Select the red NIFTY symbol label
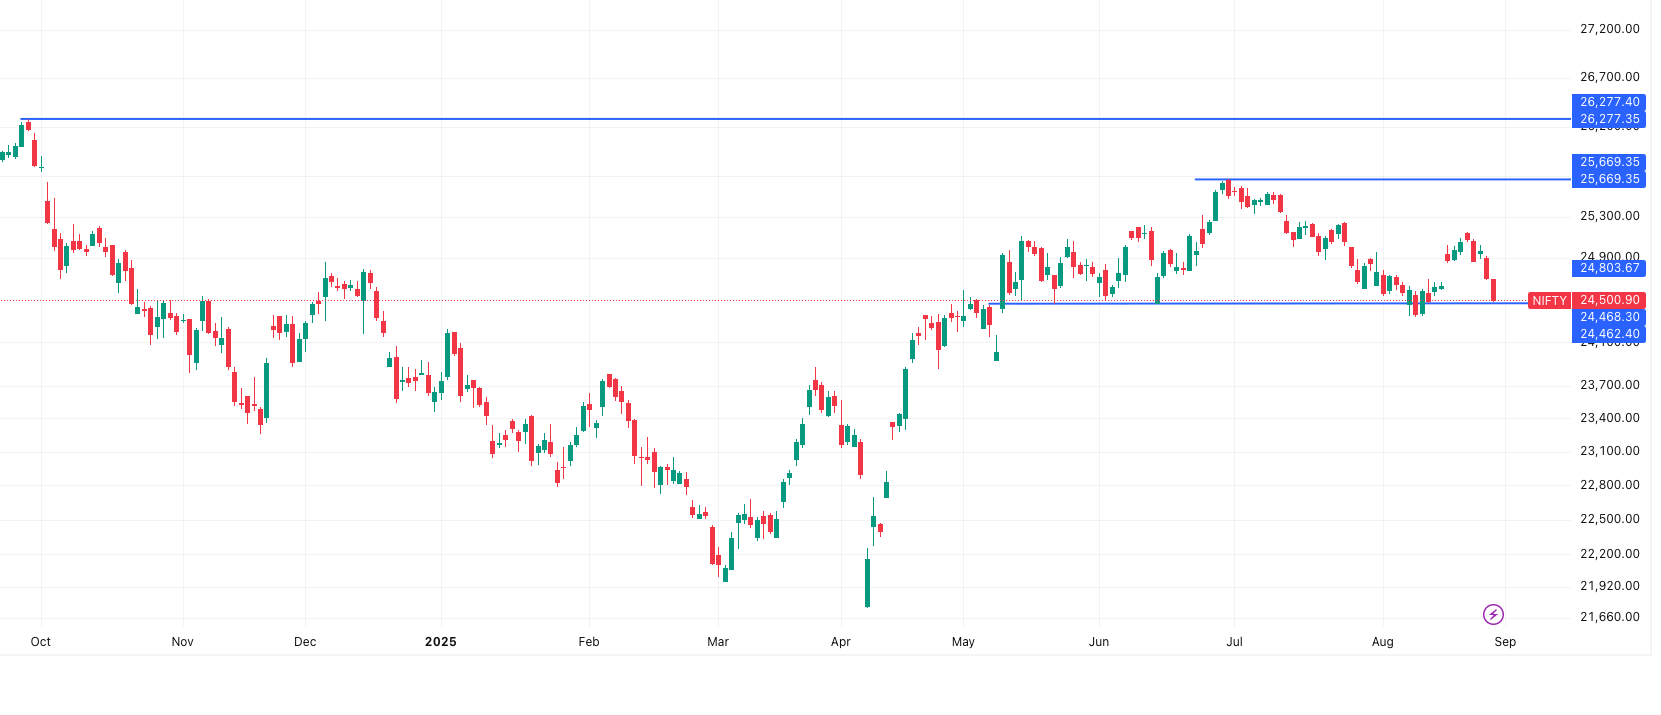Image resolution: width=1661 pixels, height=715 pixels. [x=1549, y=300]
